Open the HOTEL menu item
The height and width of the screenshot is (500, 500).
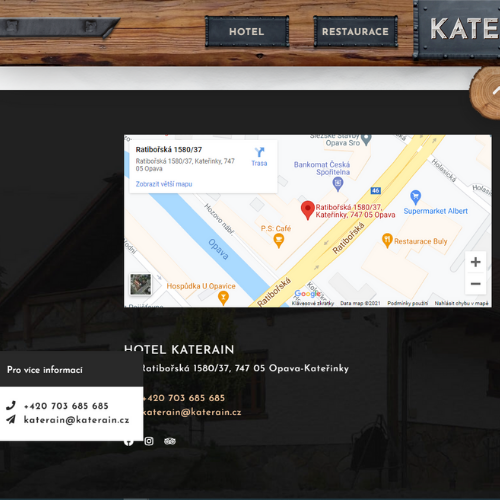pyautogui.click(x=247, y=31)
